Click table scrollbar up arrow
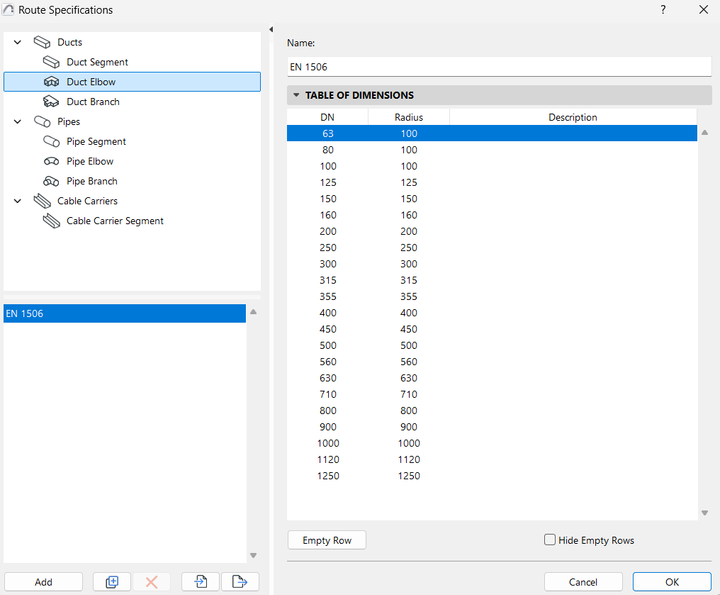The width and height of the screenshot is (720, 595). [x=705, y=133]
